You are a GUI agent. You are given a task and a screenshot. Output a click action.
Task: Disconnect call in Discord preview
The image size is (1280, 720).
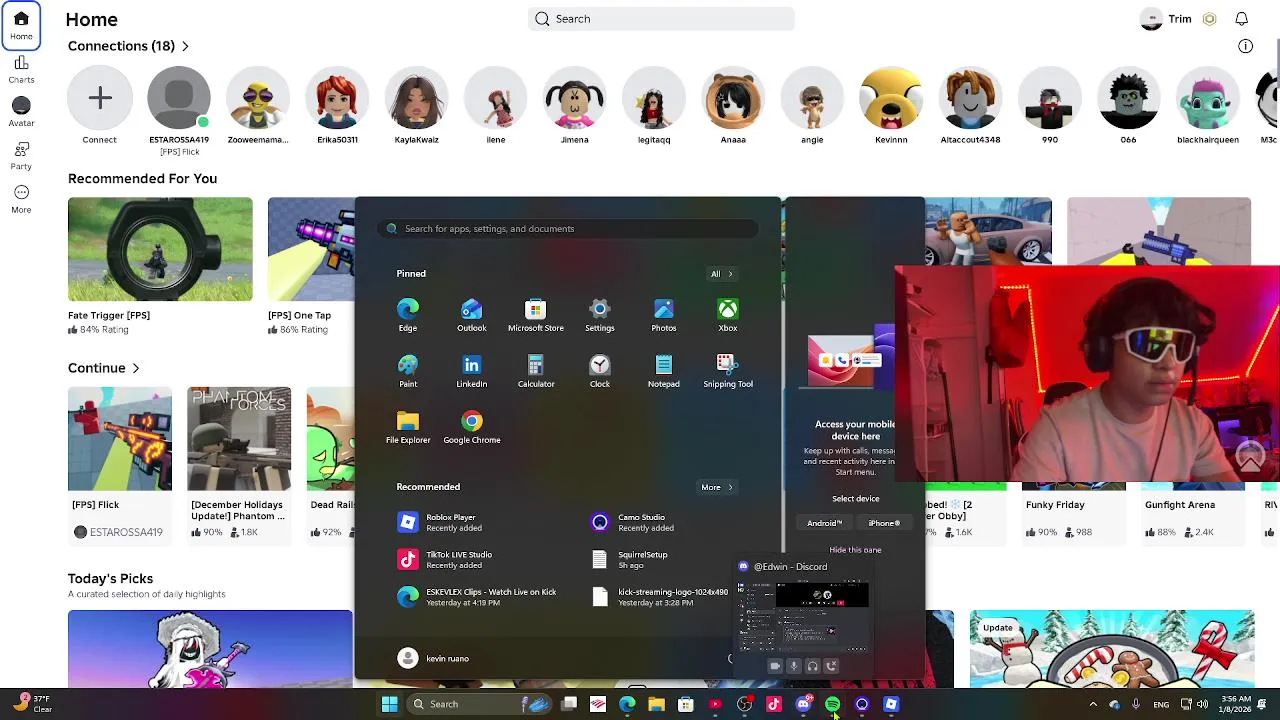coord(832,666)
